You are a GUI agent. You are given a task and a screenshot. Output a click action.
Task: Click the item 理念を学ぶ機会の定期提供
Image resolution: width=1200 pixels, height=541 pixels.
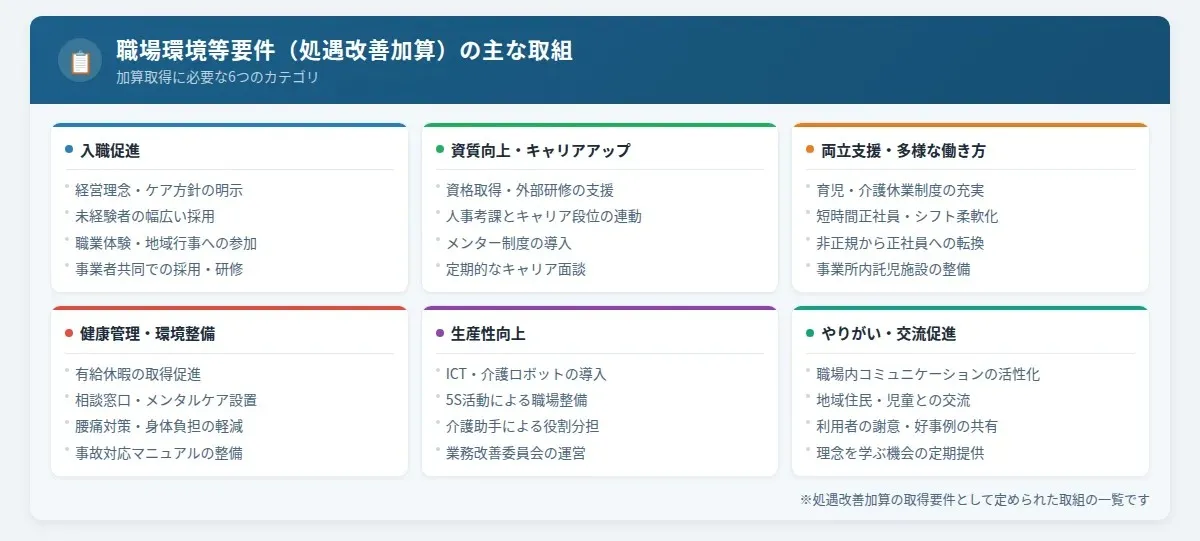click(900, 452)
